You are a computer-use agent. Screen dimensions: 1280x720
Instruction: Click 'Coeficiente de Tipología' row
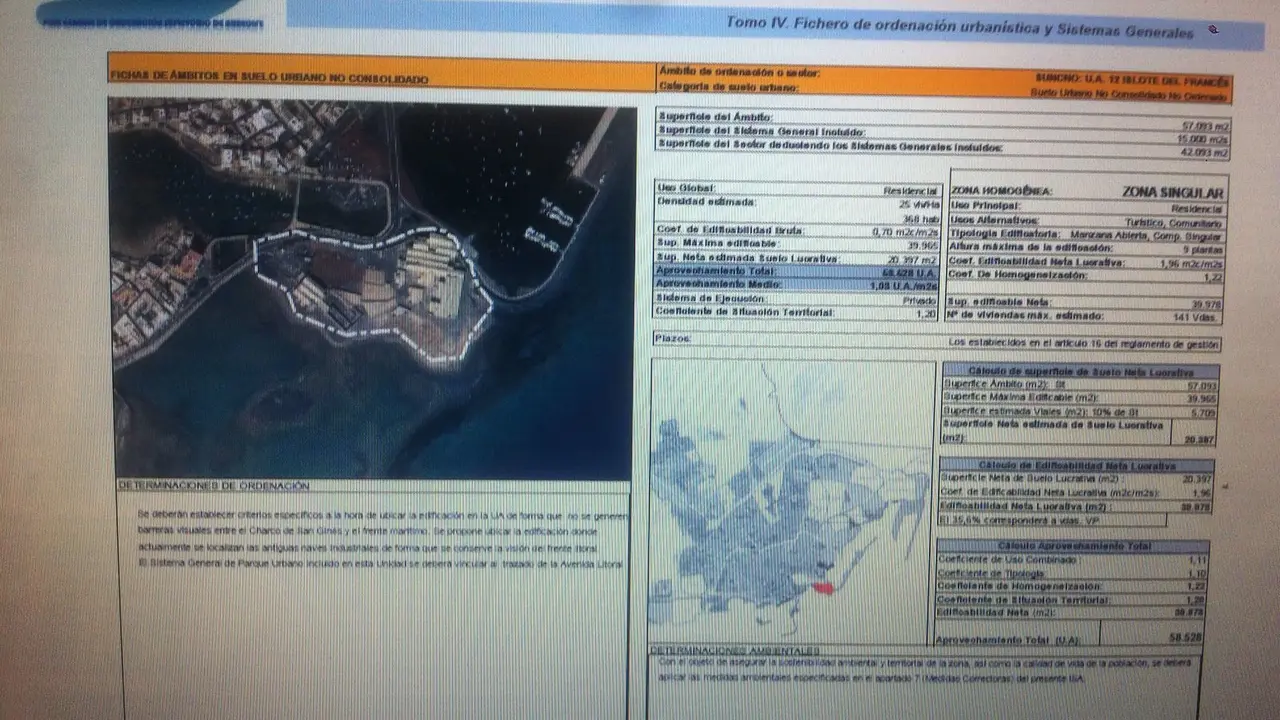(1073, 573)
